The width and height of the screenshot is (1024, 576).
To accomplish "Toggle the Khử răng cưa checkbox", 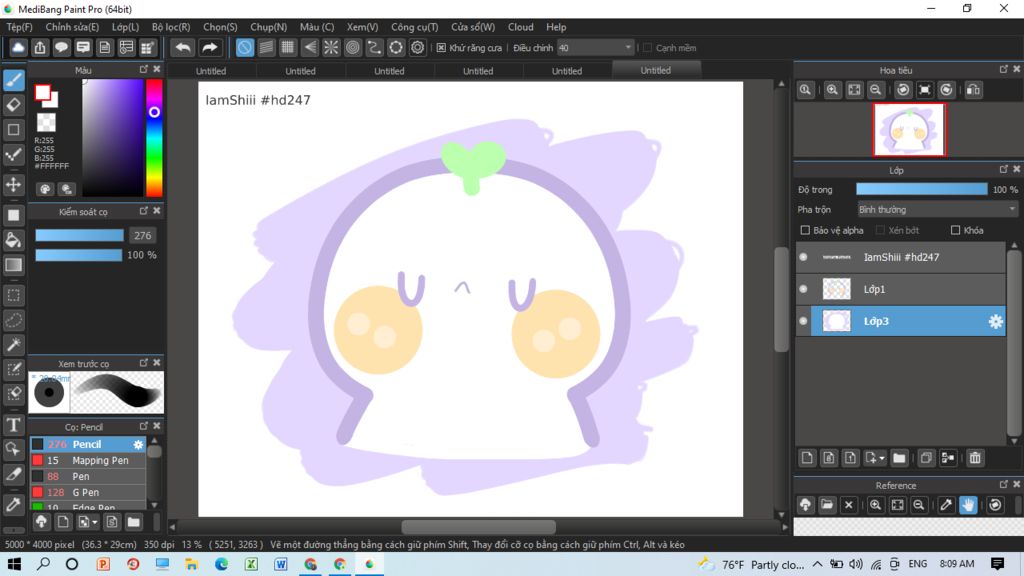I will [441, 48].
